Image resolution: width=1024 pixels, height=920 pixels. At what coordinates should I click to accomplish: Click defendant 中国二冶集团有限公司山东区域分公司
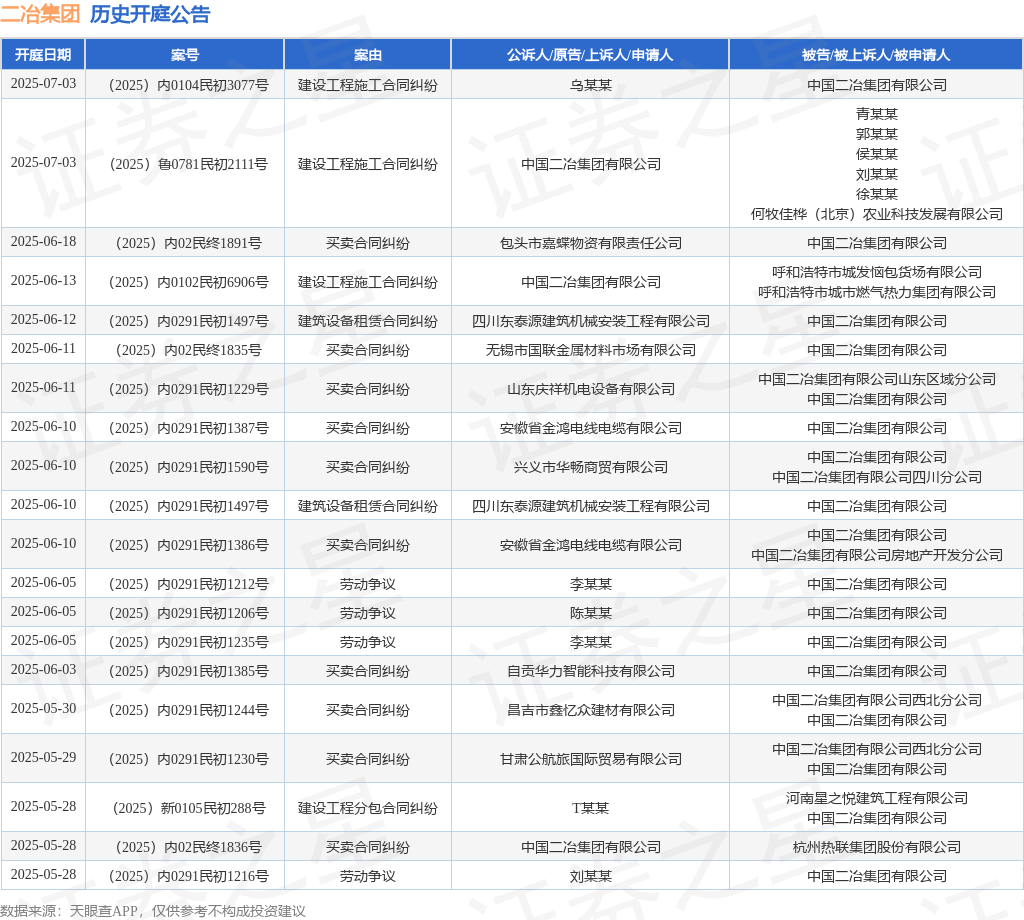(876, 379)
